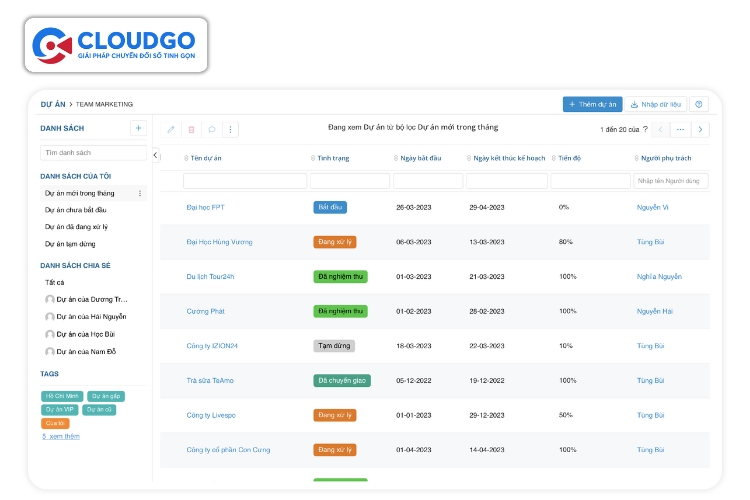Open shared list 'Dự án của Hải Nguyễn'

91,316
